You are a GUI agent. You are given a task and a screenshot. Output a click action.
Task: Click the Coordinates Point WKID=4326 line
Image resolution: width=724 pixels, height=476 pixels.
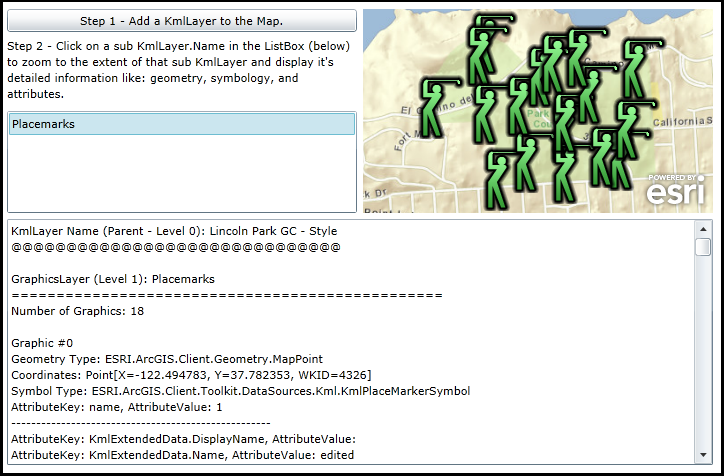[191, 375]
